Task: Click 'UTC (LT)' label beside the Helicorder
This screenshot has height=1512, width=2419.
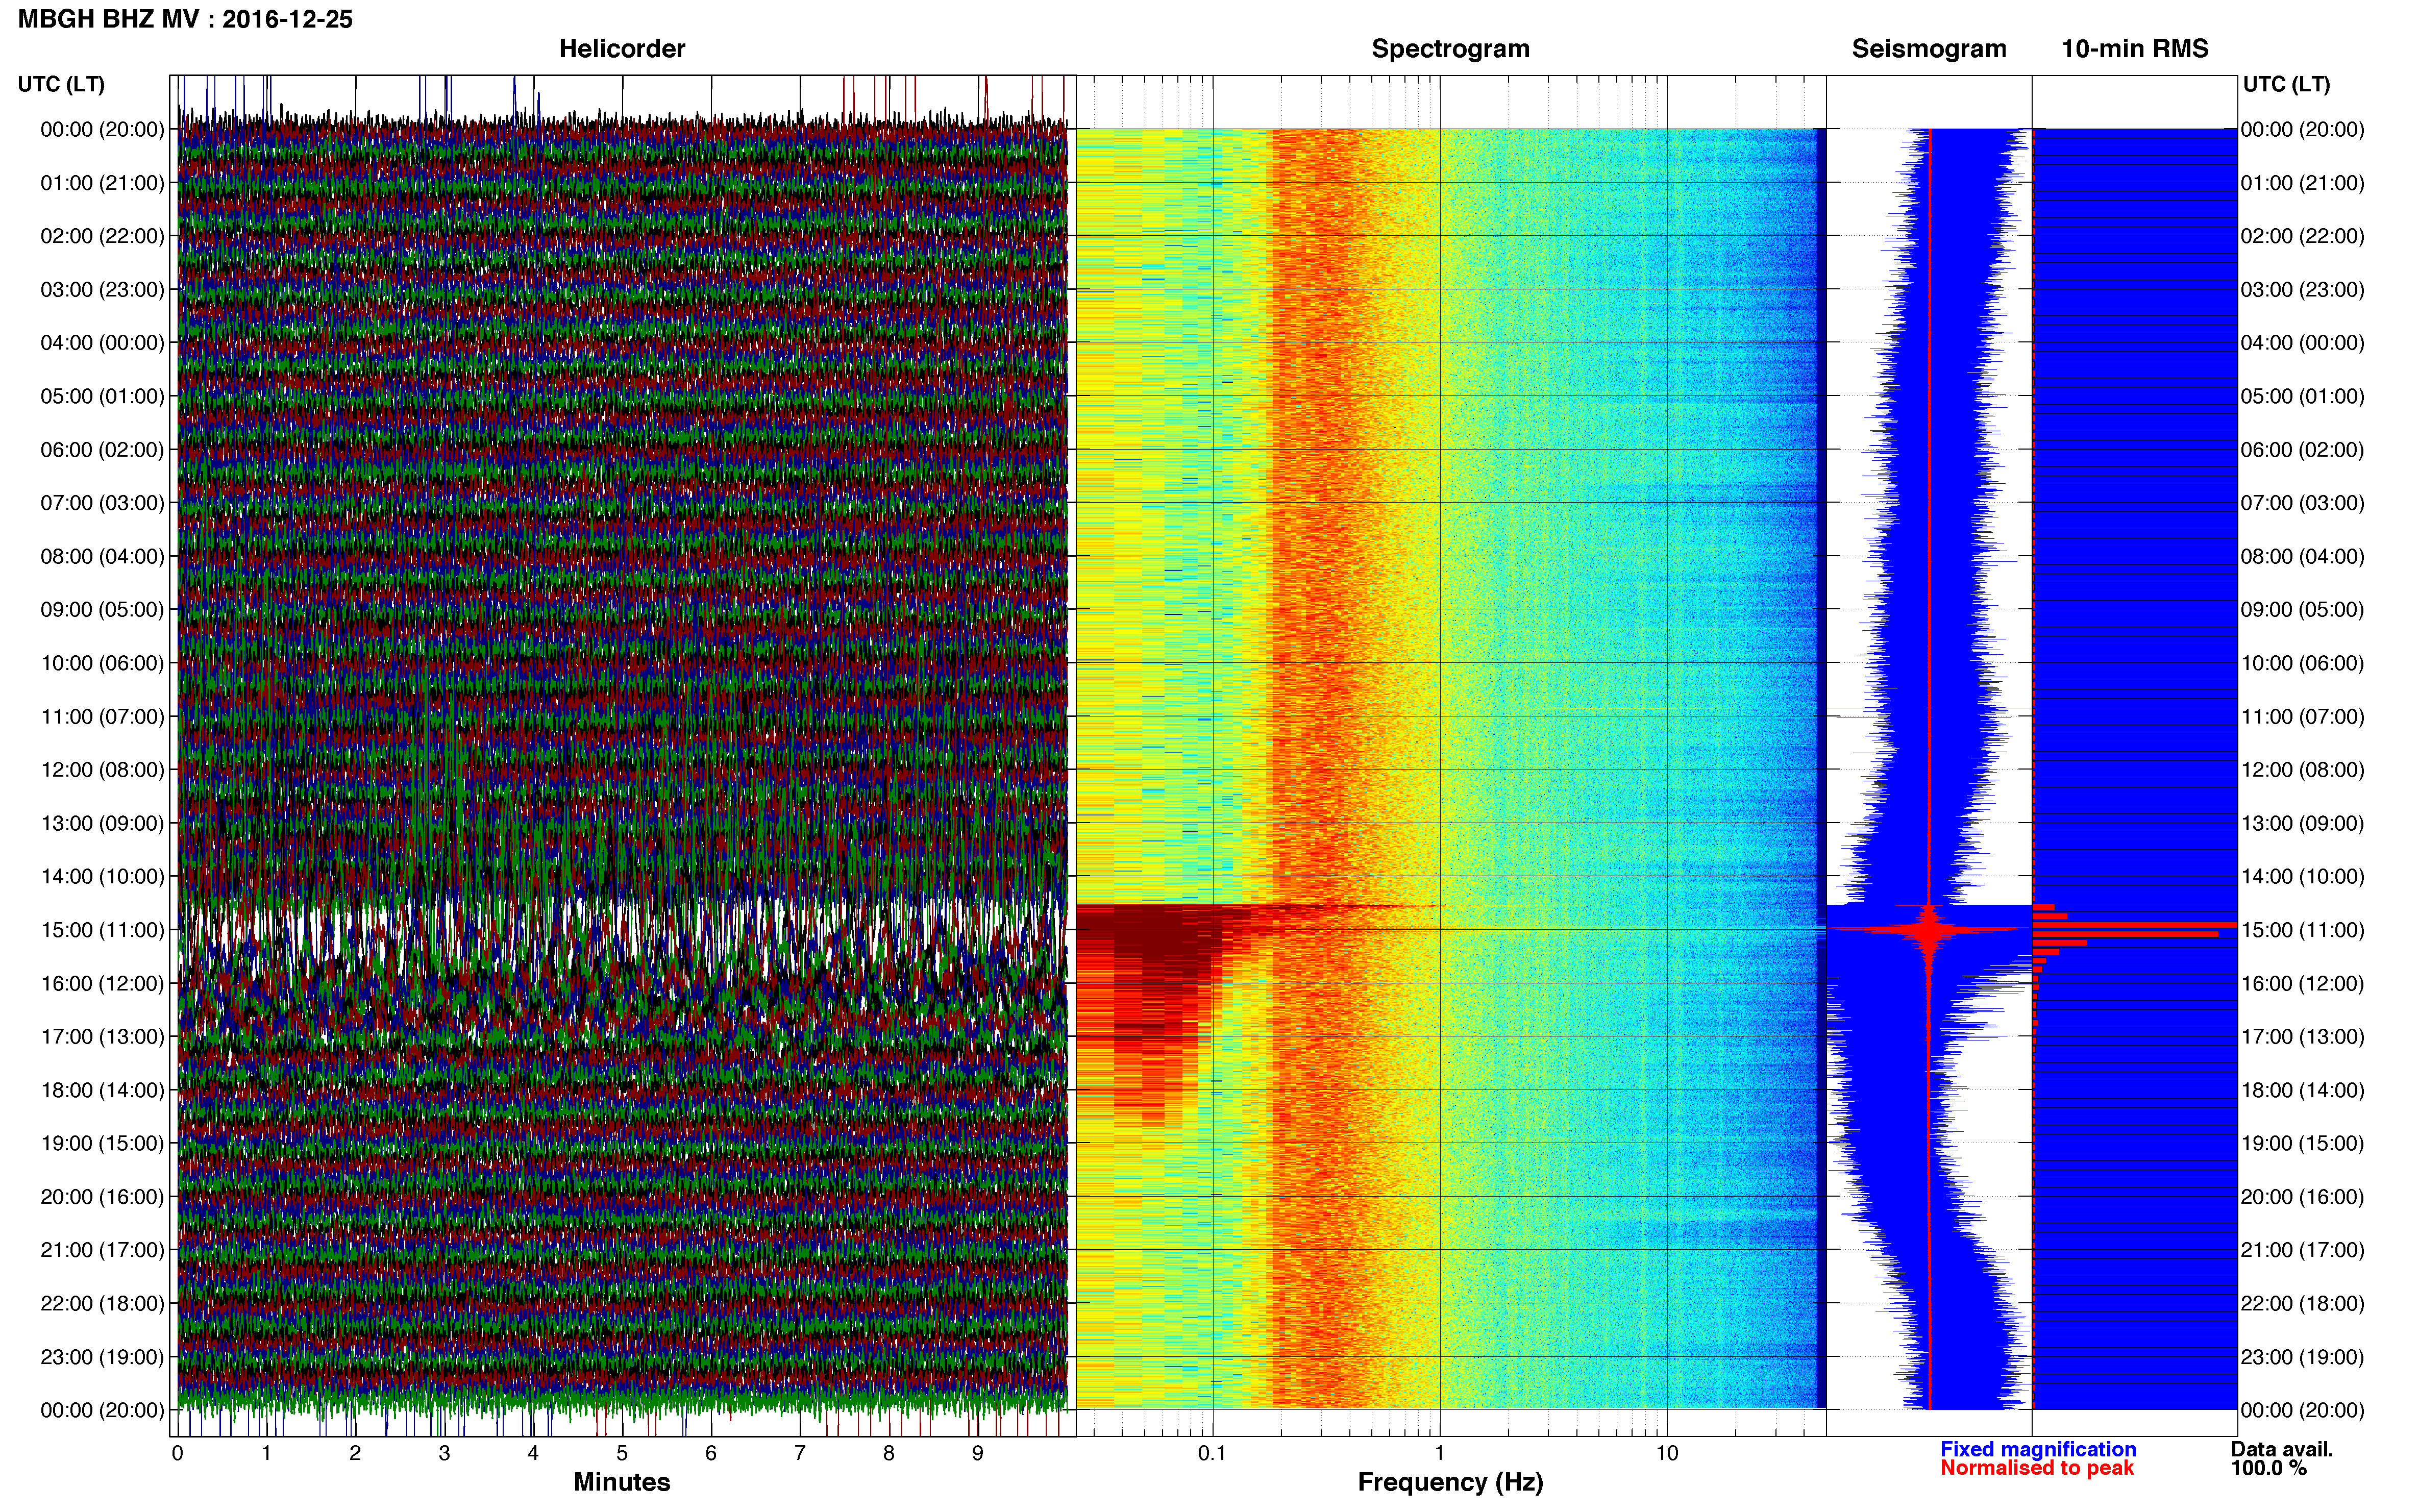Action: tap(61, 84)
